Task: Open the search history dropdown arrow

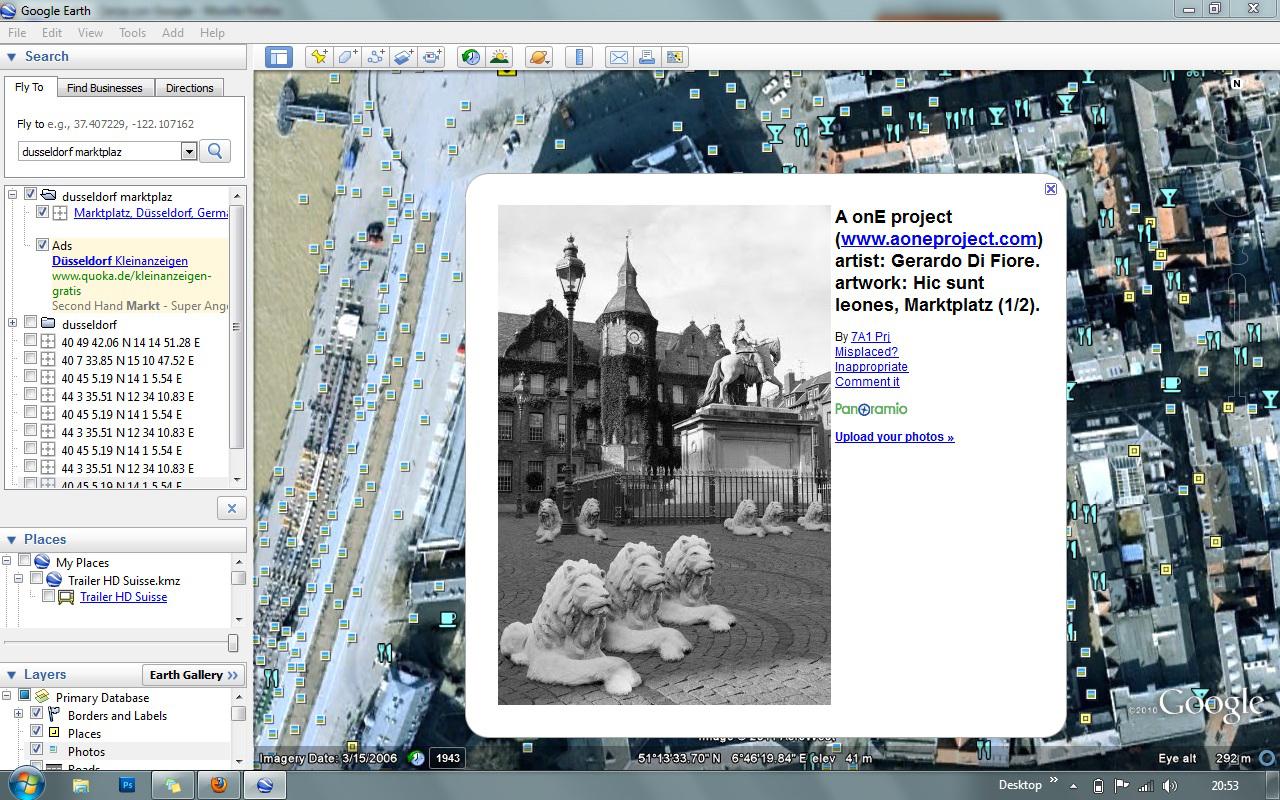Action: pos(188,151)
